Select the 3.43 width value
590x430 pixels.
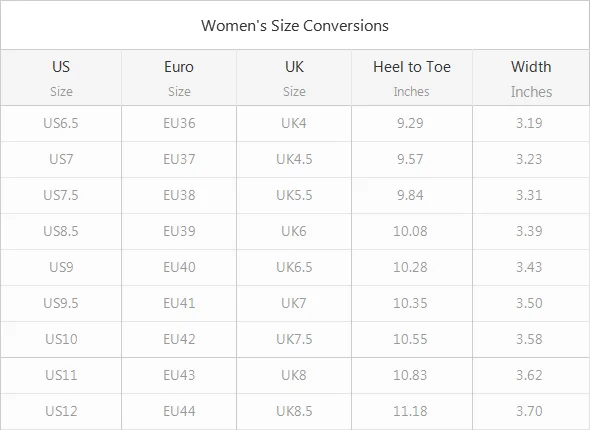(529, 267)
